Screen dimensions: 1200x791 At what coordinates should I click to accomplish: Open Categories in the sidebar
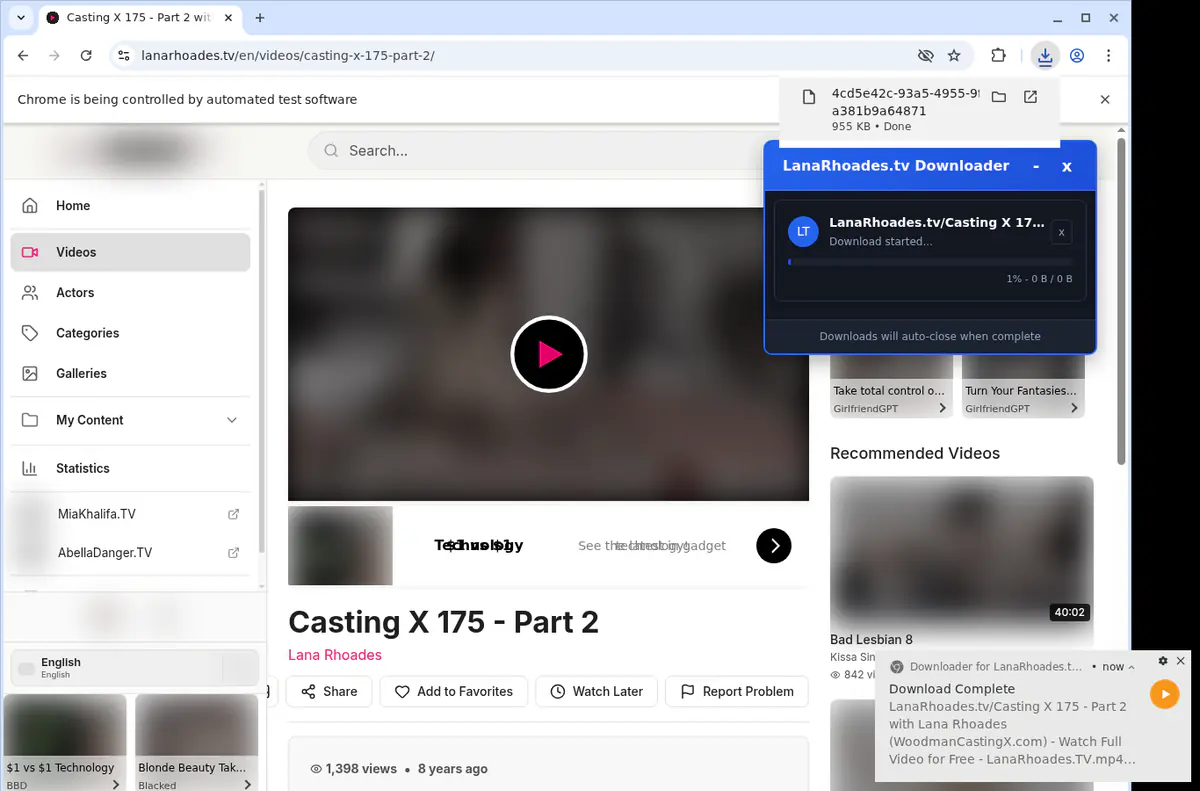click(x=130, y=333)
